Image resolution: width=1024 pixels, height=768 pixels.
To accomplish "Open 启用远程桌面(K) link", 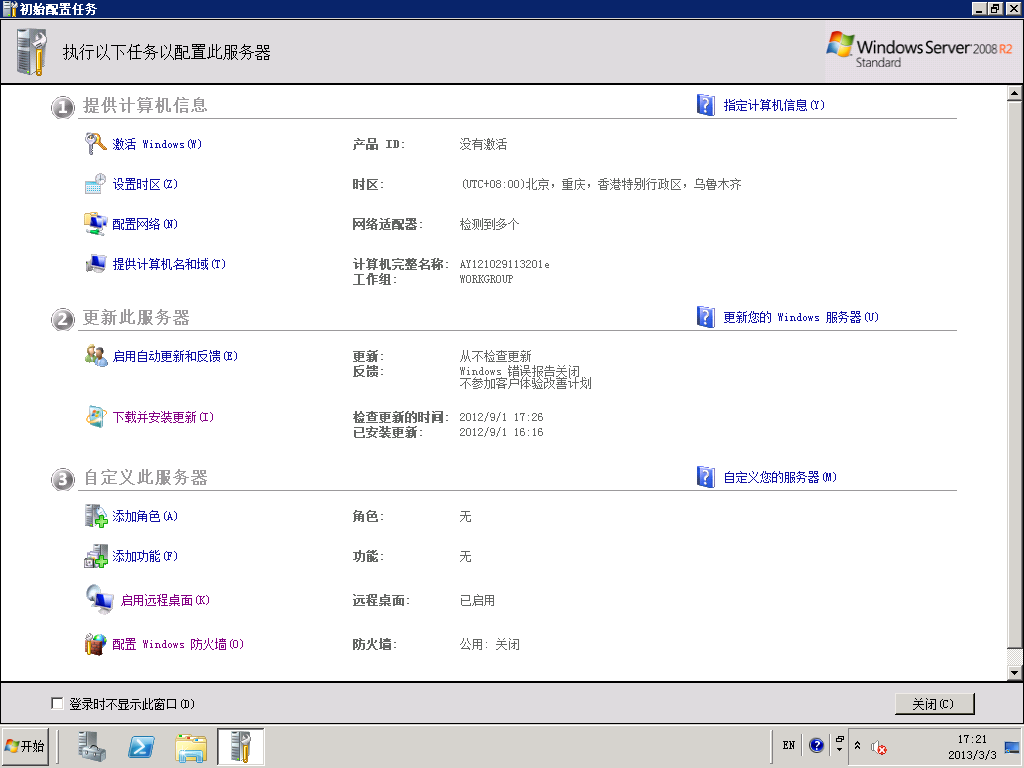I will coord(165,600).
